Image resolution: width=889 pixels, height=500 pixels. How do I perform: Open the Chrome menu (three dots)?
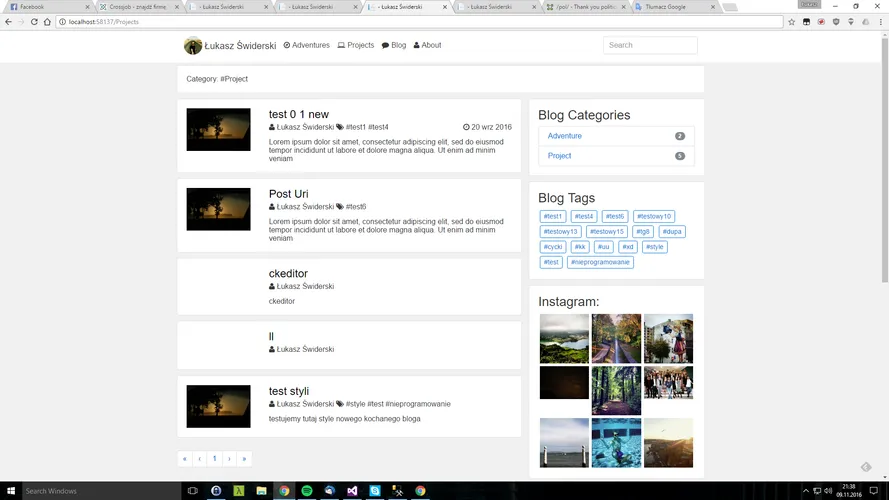click(880, 22)
